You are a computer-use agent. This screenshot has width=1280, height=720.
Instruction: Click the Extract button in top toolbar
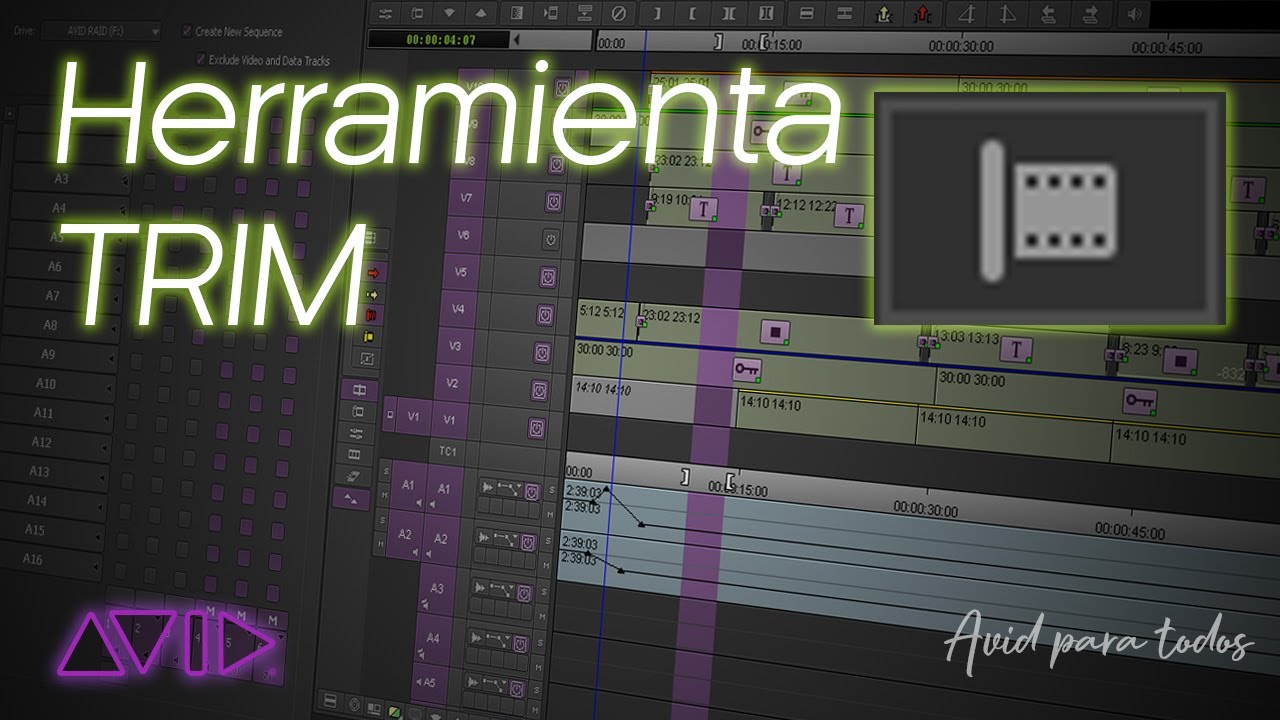click(845, 14)
